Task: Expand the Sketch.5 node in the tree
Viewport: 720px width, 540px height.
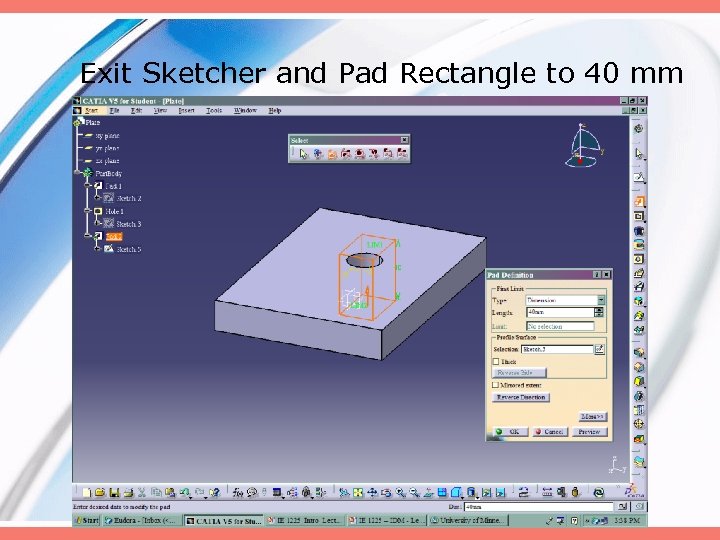Action: click(97, 249)
